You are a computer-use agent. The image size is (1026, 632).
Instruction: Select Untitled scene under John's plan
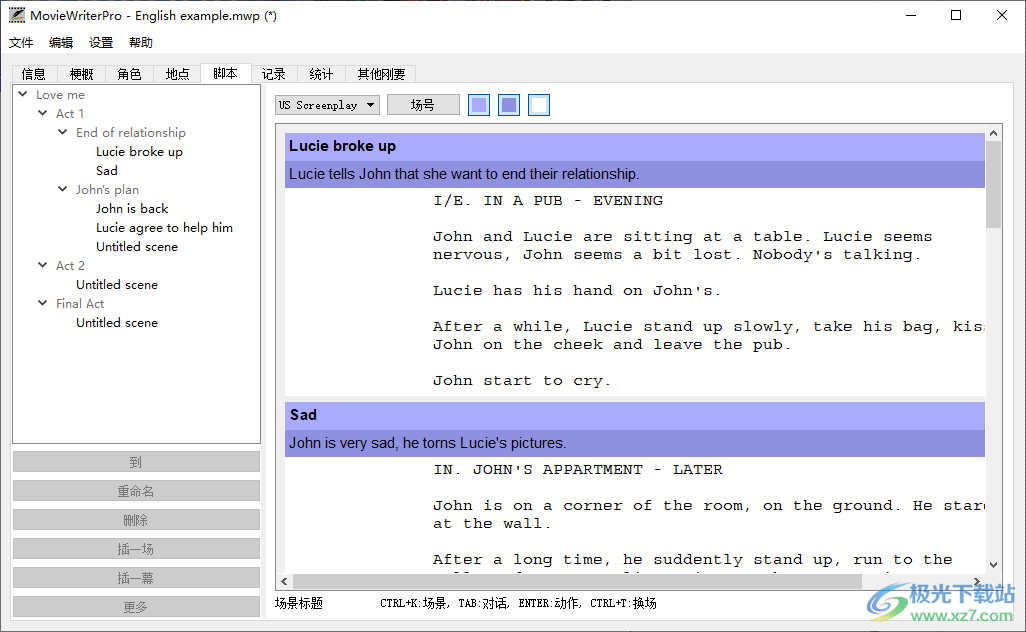point(137,246)
